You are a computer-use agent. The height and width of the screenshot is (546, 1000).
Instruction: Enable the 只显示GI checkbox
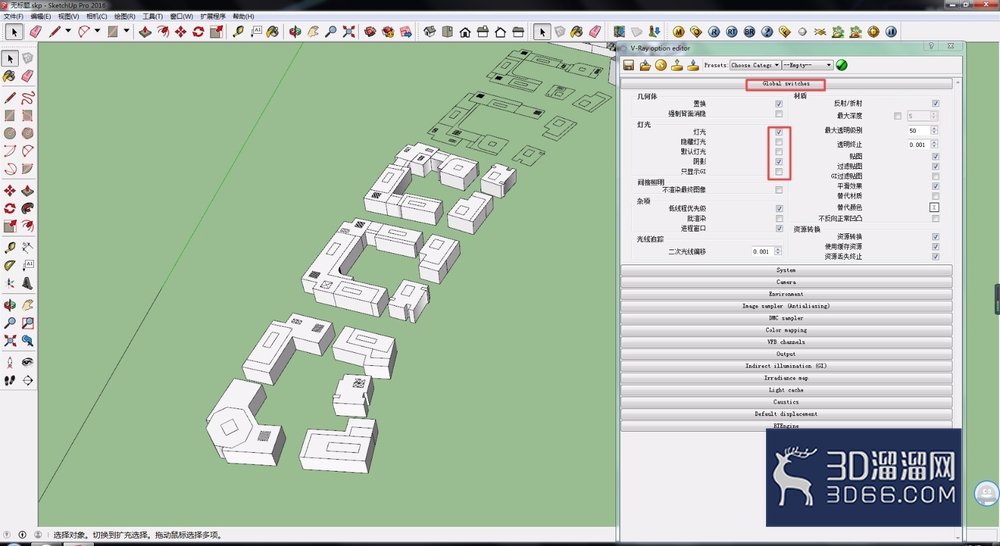click(779, 172)
